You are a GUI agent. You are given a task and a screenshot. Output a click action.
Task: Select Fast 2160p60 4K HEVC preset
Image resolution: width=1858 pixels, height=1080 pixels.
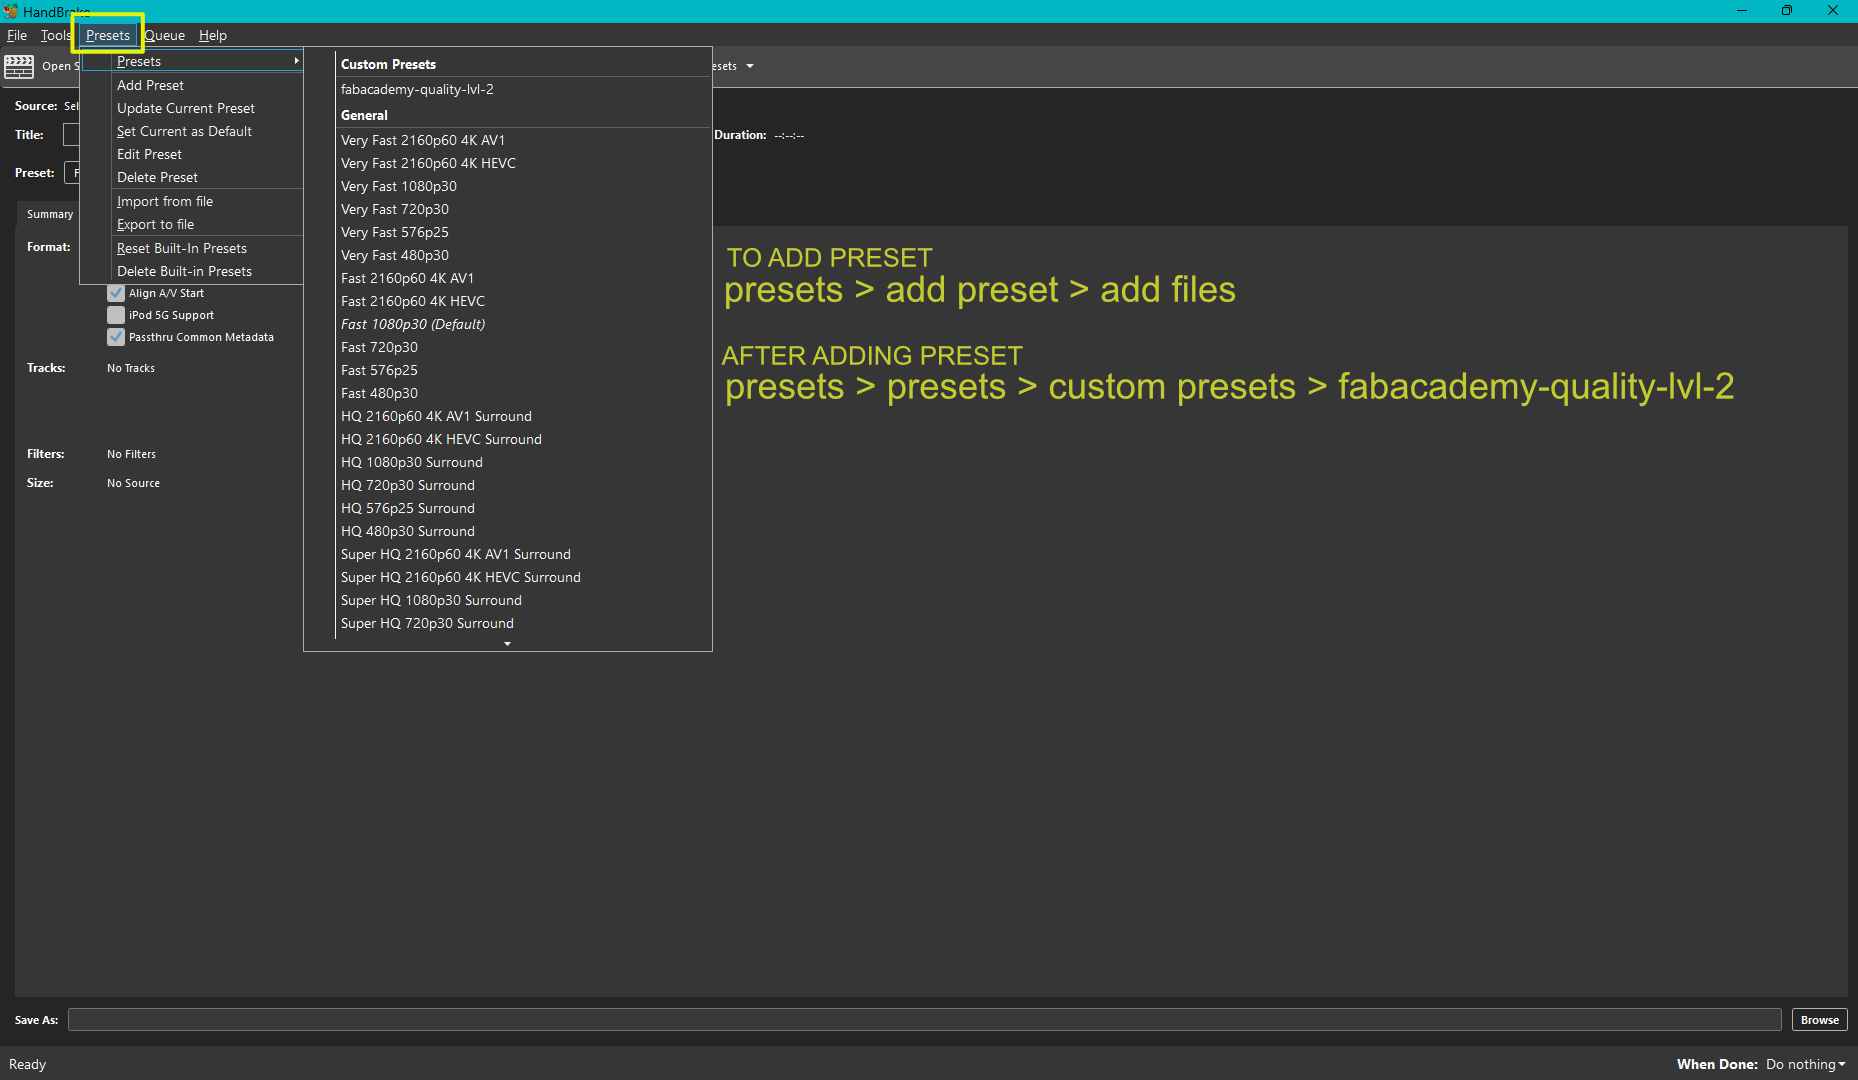coord(522,301)
